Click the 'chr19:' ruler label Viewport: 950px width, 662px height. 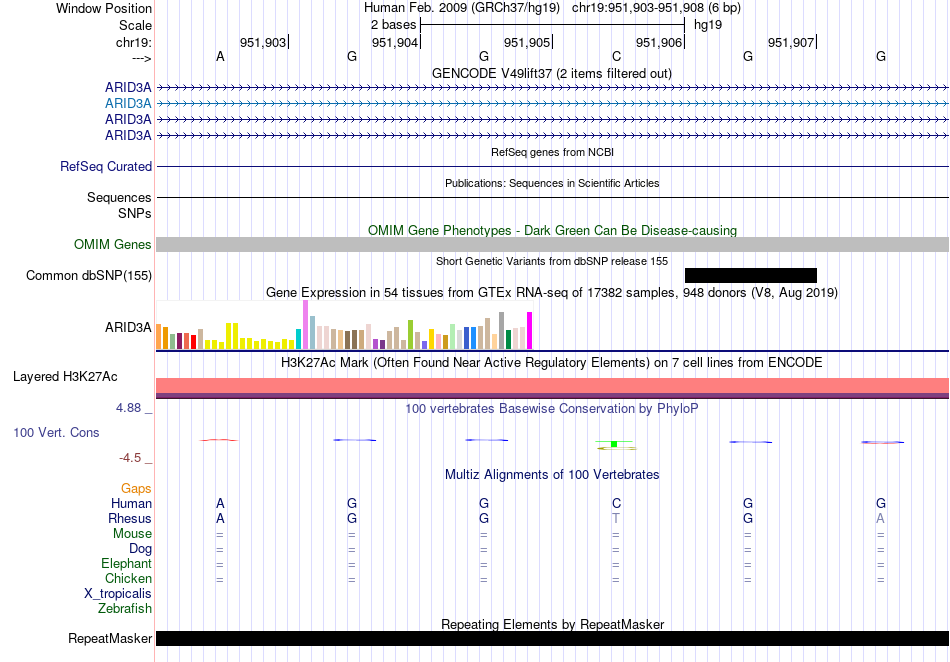(133, 42)
